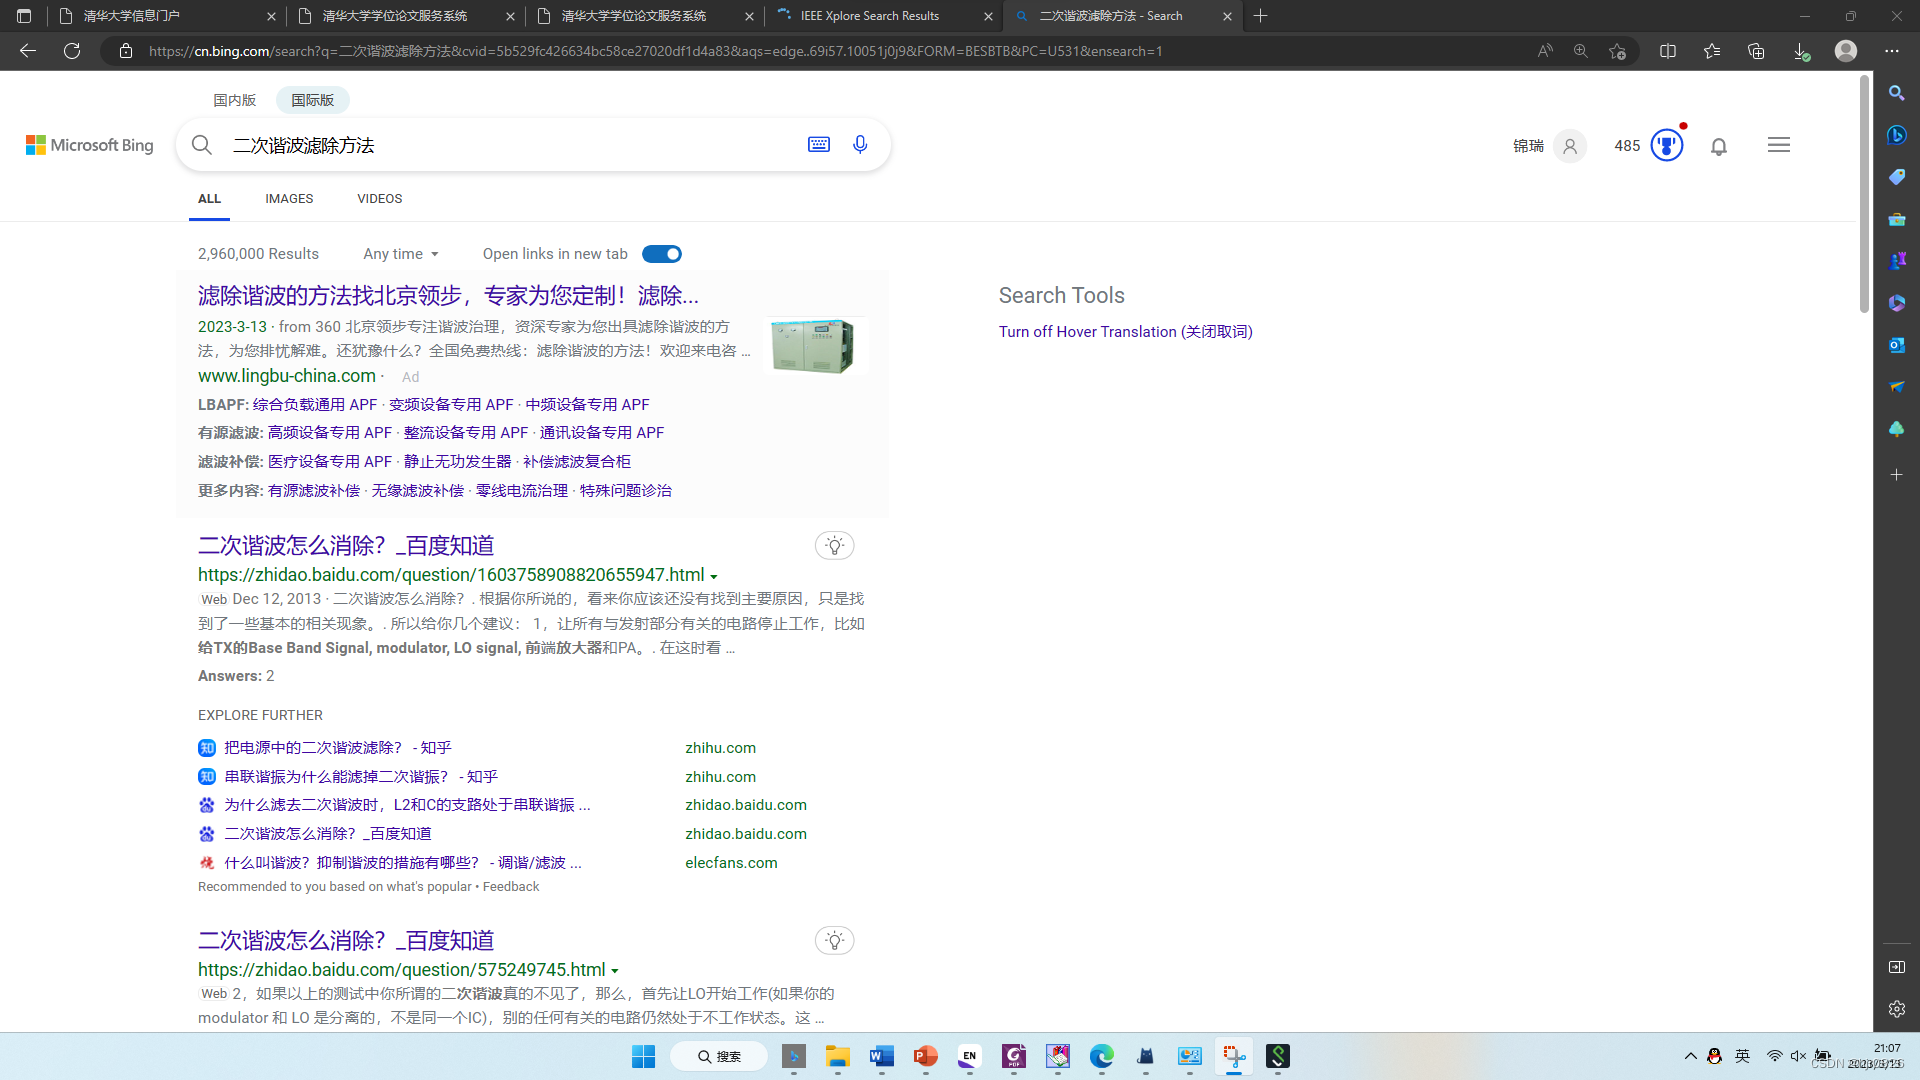Click the Feedback link
The width and height of the screenshot is (1920, 1080).
[x=511, y=887]
